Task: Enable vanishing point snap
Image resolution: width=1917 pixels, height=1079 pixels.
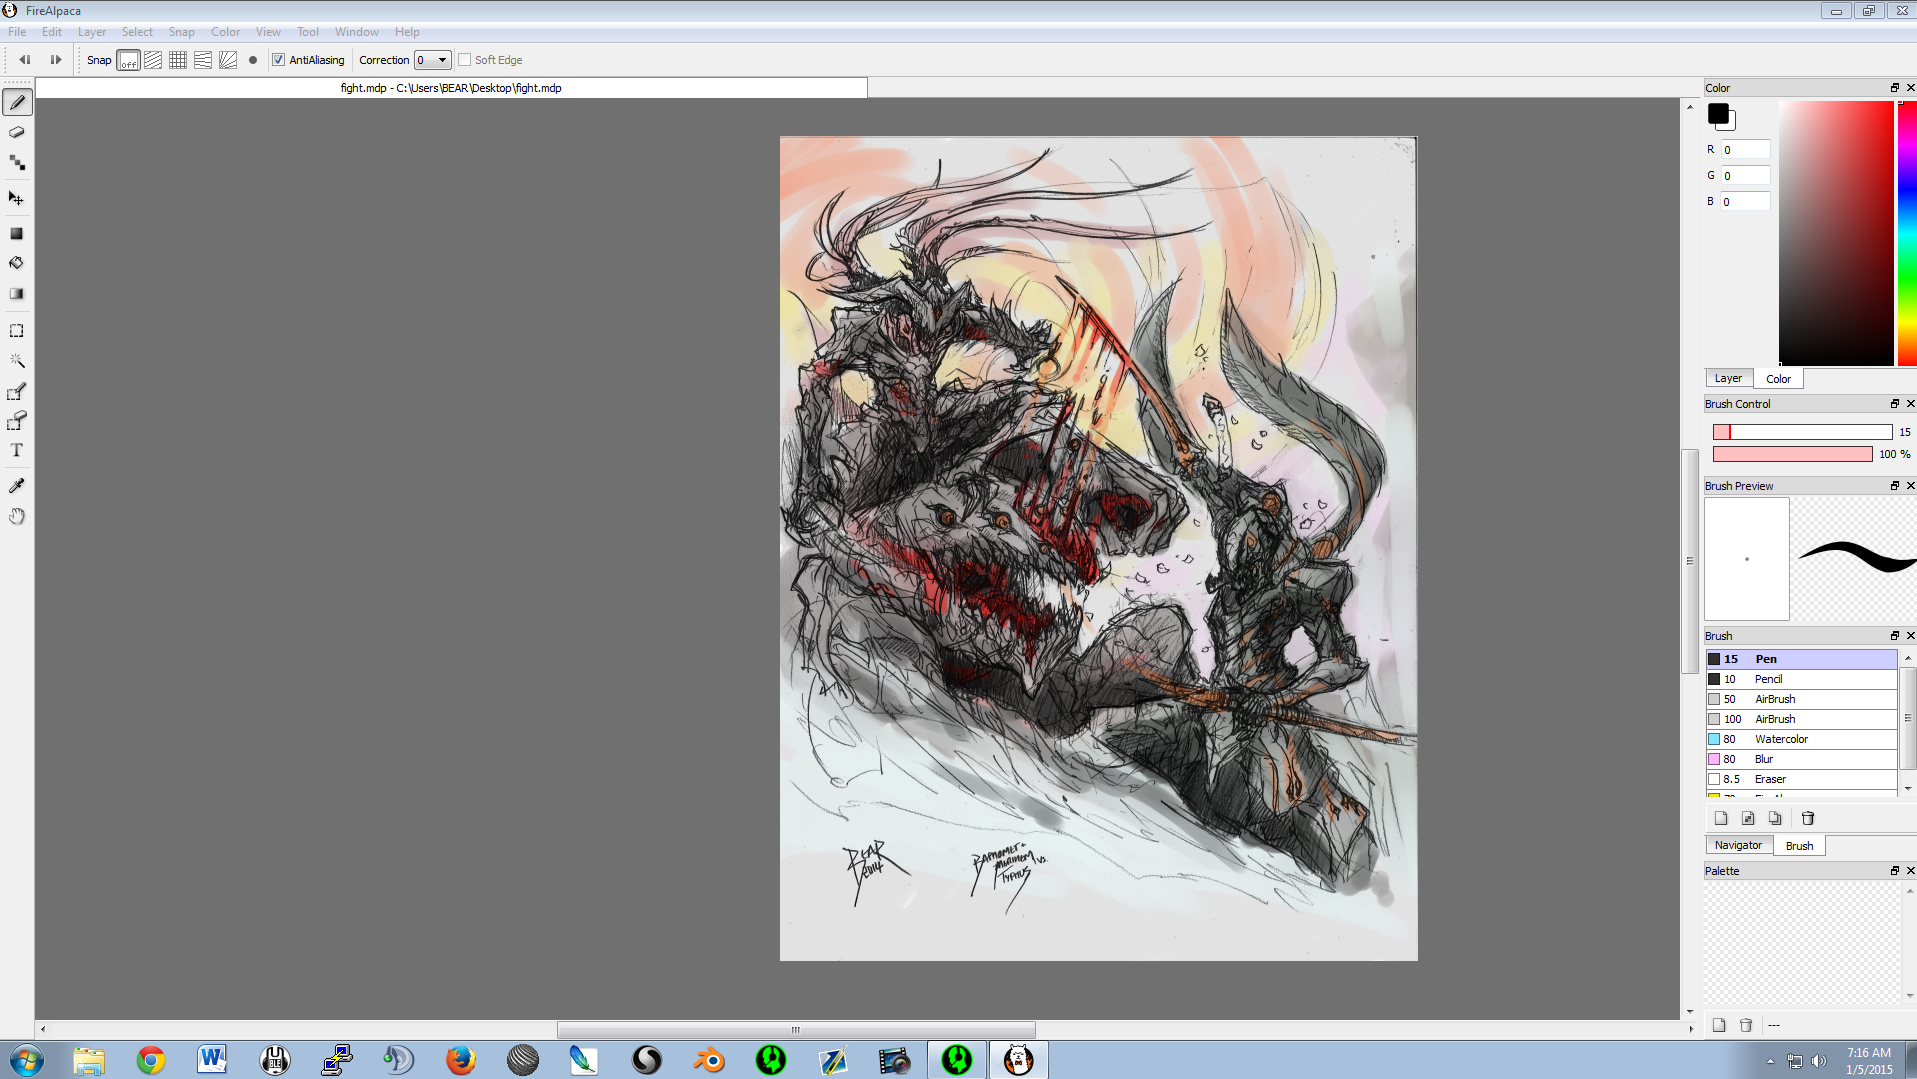Action: [228, 60]
